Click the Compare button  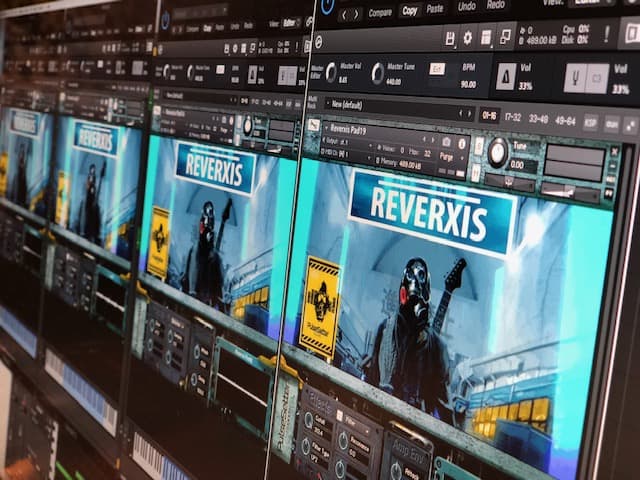(x=380, y=13)
